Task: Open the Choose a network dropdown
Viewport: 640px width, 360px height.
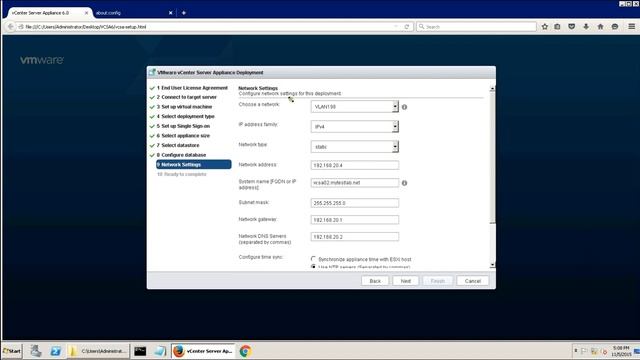Action: click(354, 107)
